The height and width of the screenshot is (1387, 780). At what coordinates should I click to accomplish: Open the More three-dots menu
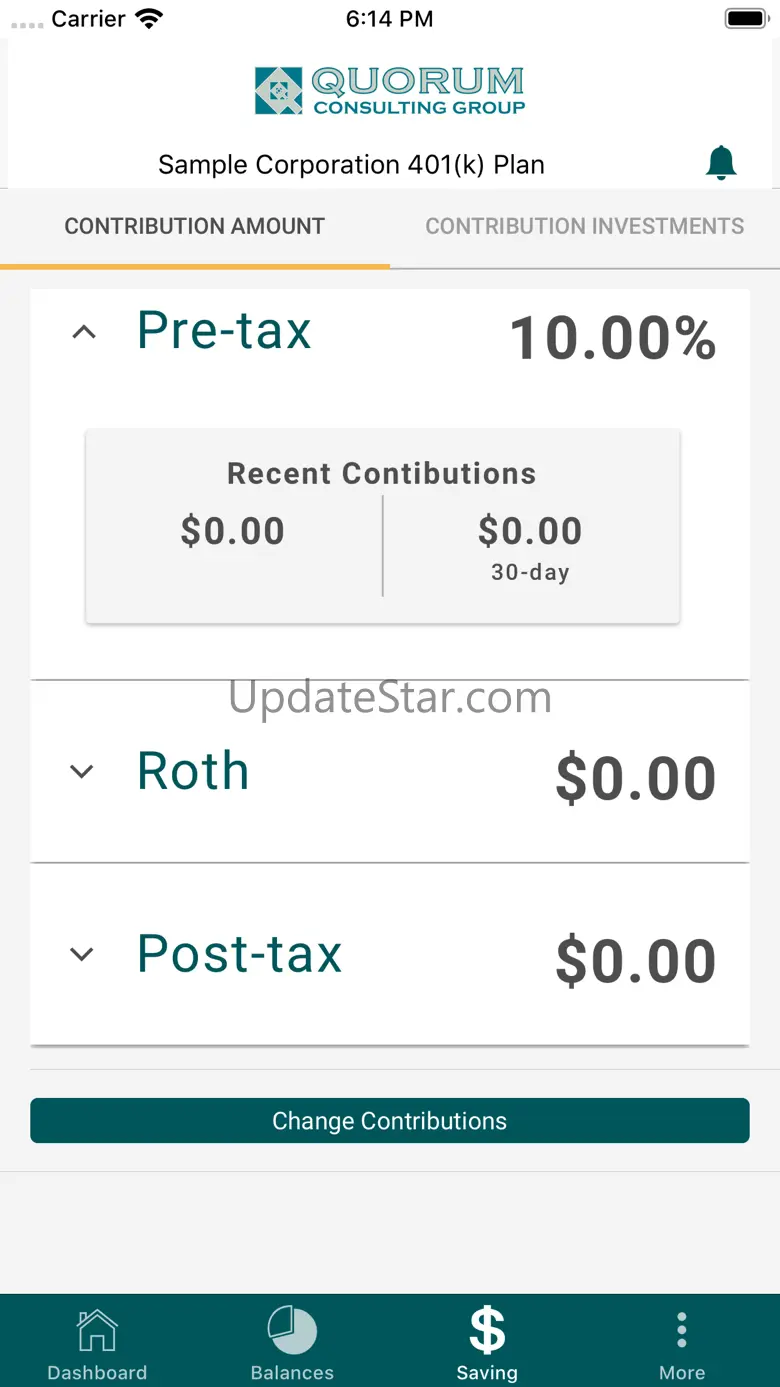click(682, 1331)
